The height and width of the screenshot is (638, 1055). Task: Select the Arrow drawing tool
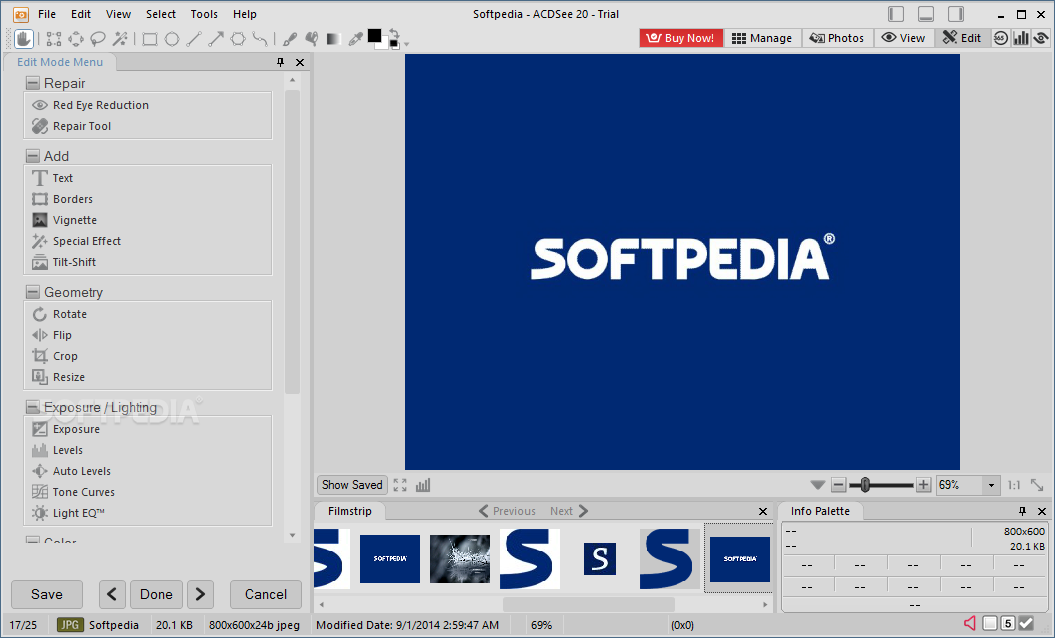click(x=216, y=39)
